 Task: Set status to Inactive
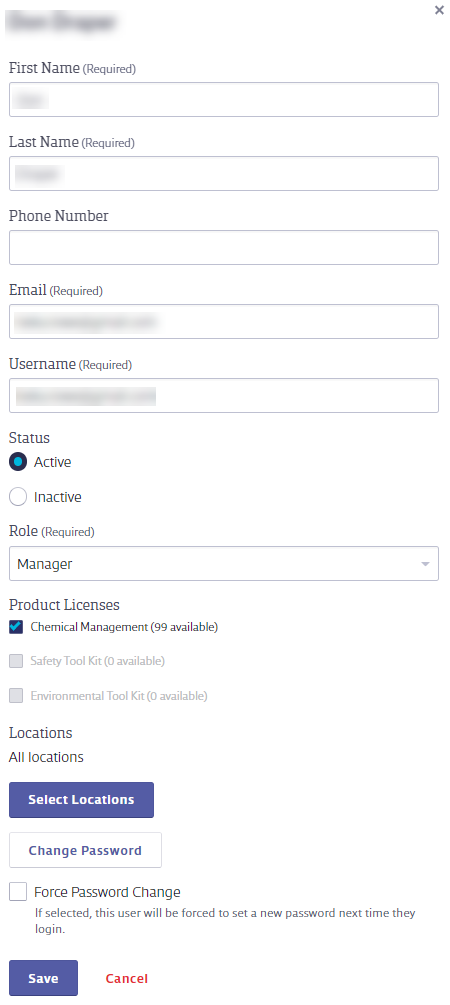click(x=18, y=497)
